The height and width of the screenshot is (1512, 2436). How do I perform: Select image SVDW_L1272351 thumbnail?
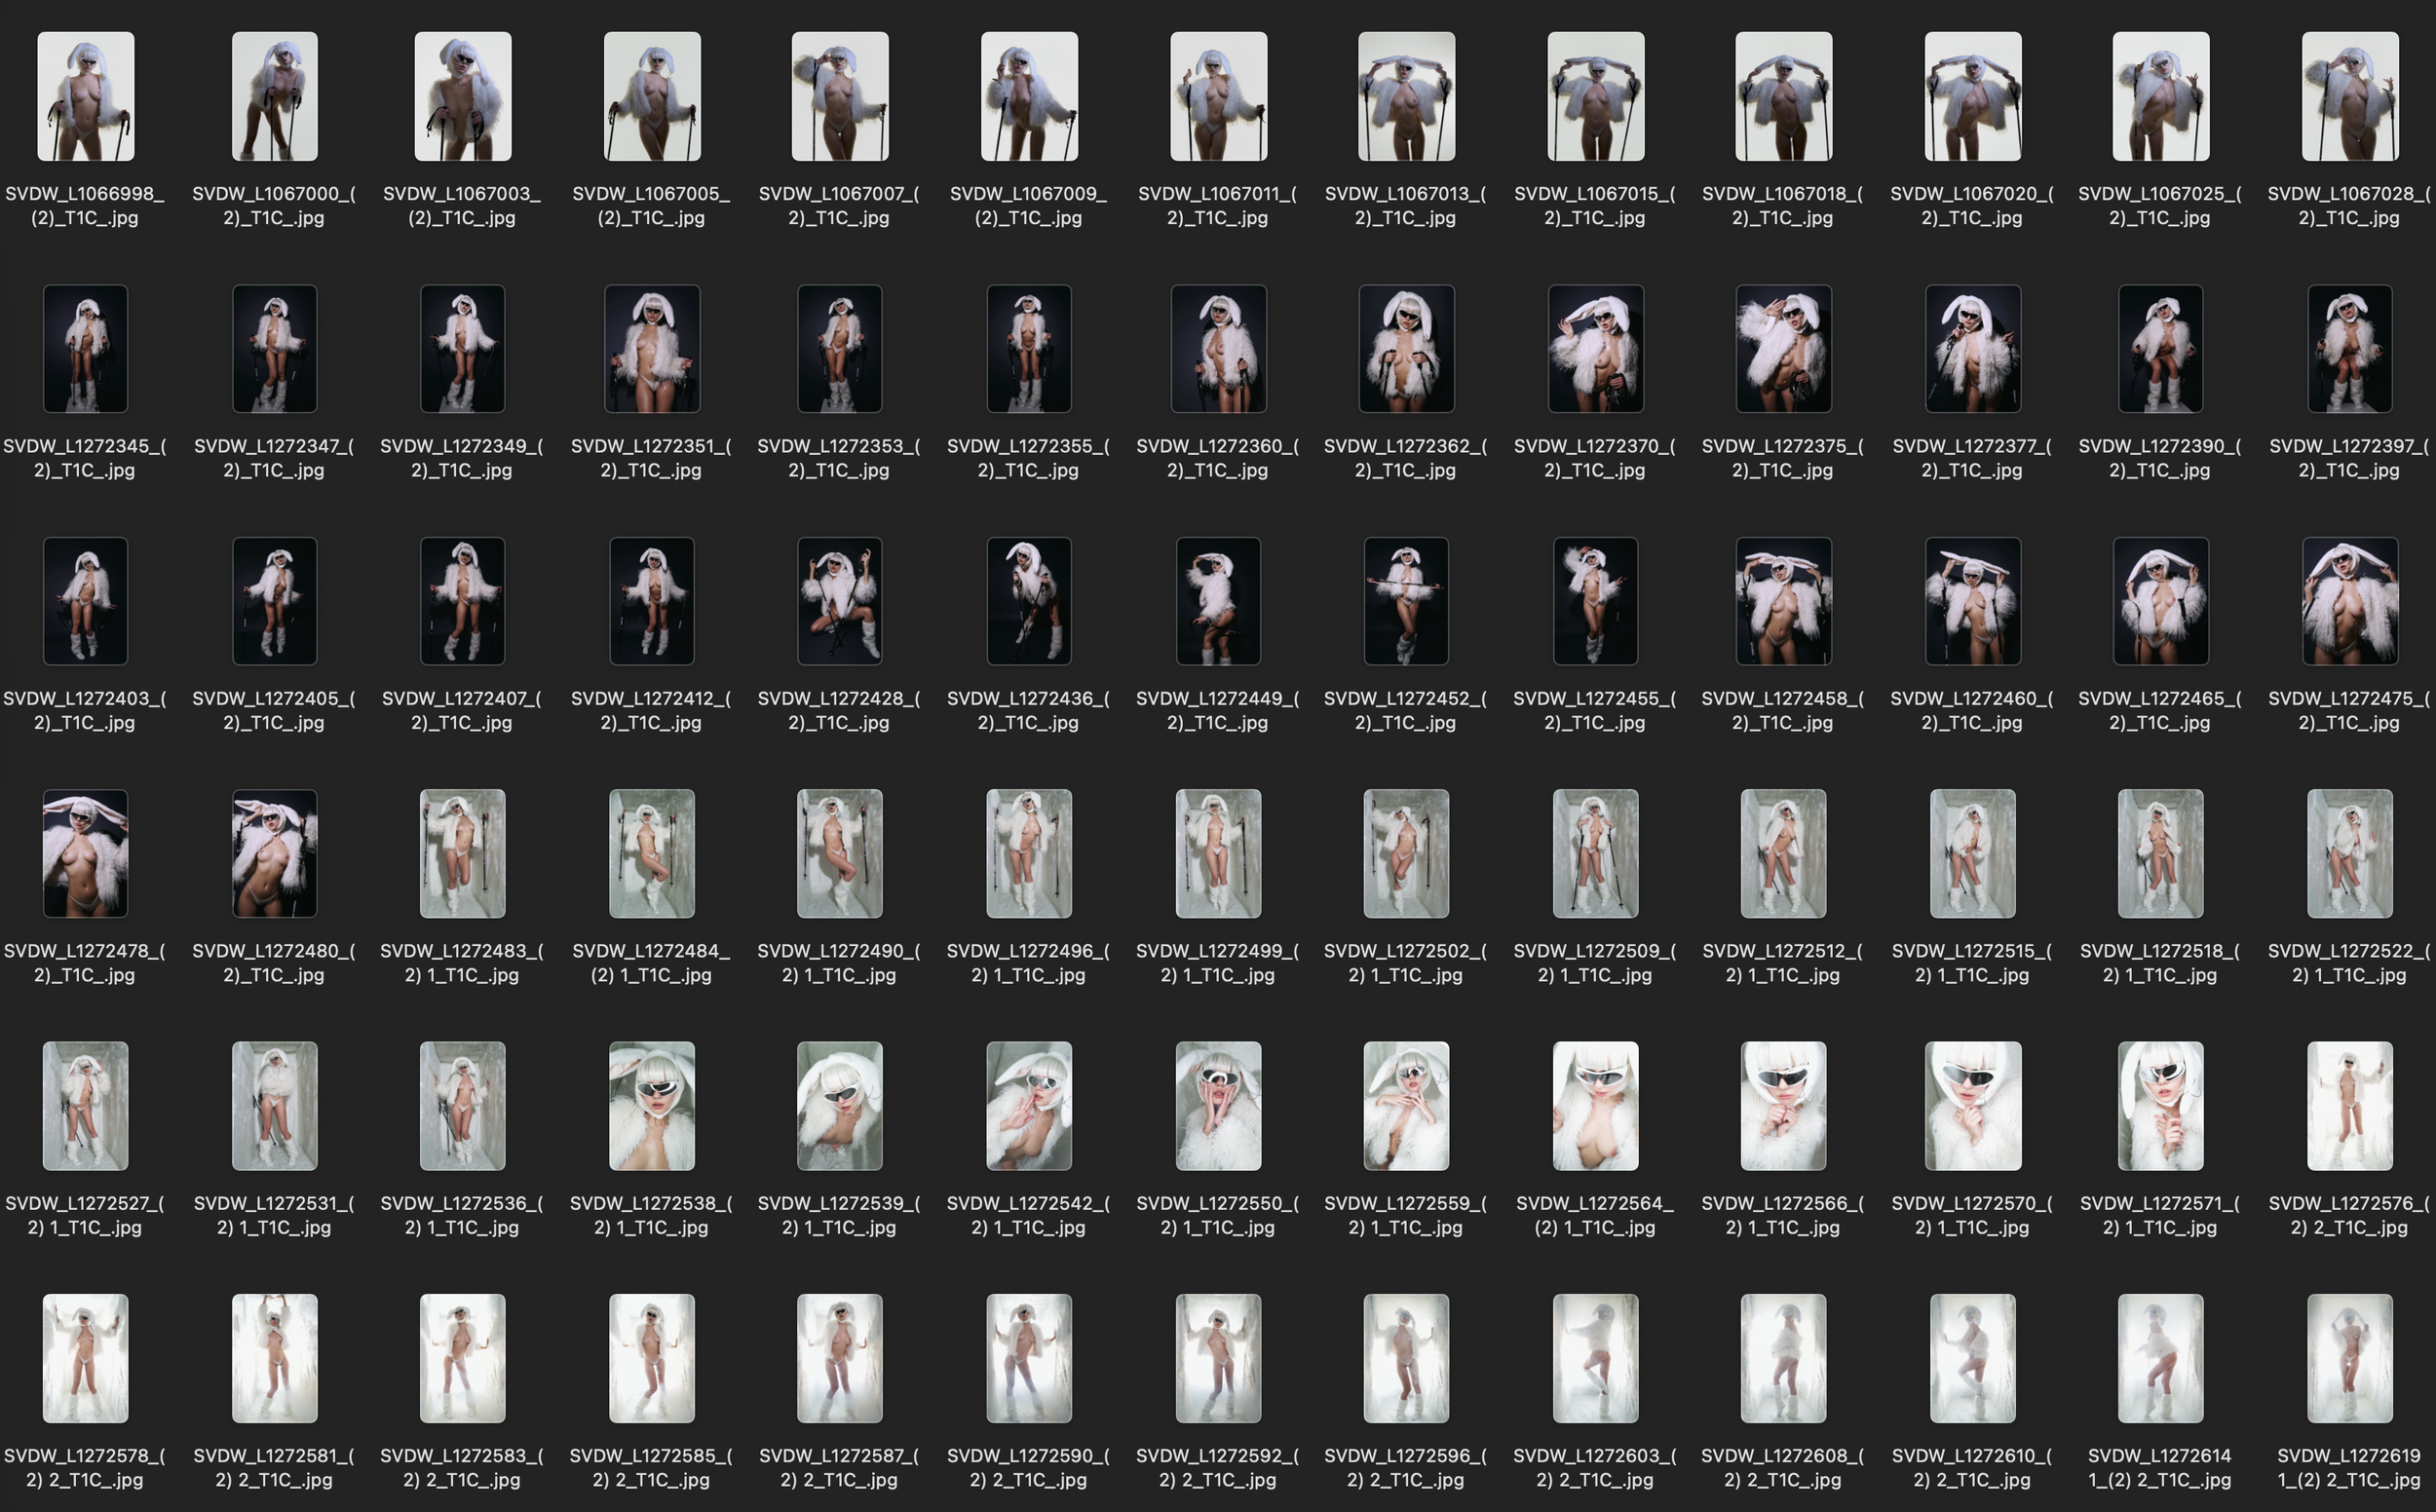[x=652, y=348]
